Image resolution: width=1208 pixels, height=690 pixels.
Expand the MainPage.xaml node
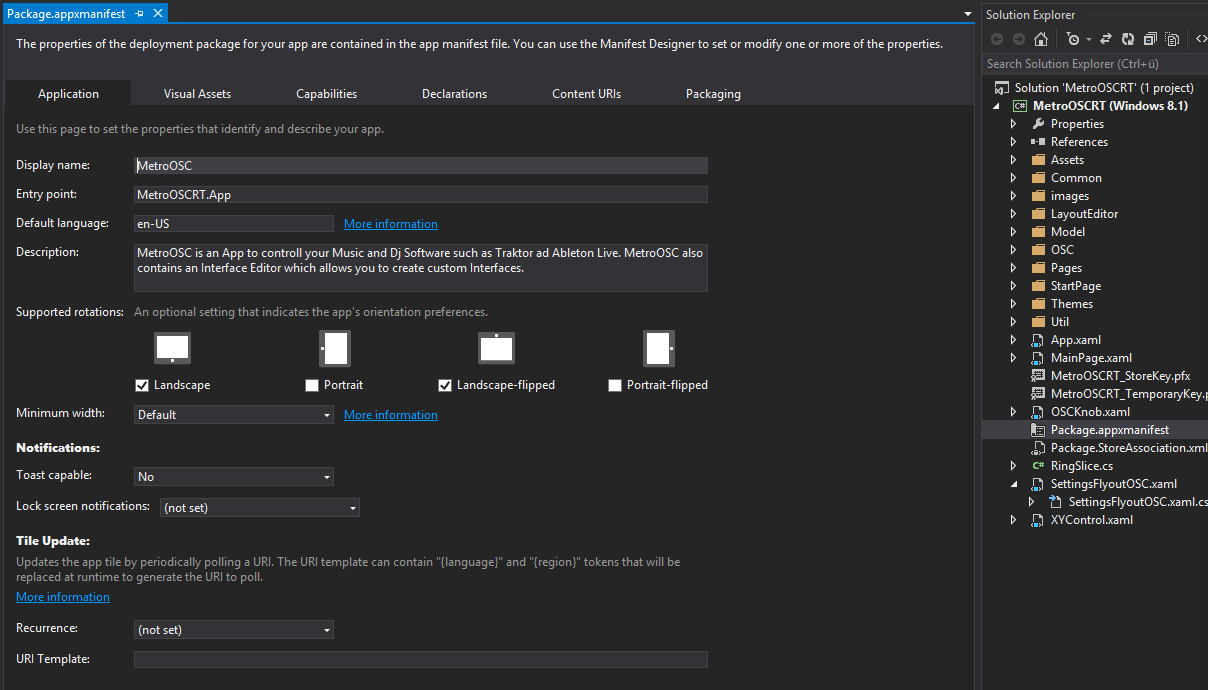[1013, 358]
